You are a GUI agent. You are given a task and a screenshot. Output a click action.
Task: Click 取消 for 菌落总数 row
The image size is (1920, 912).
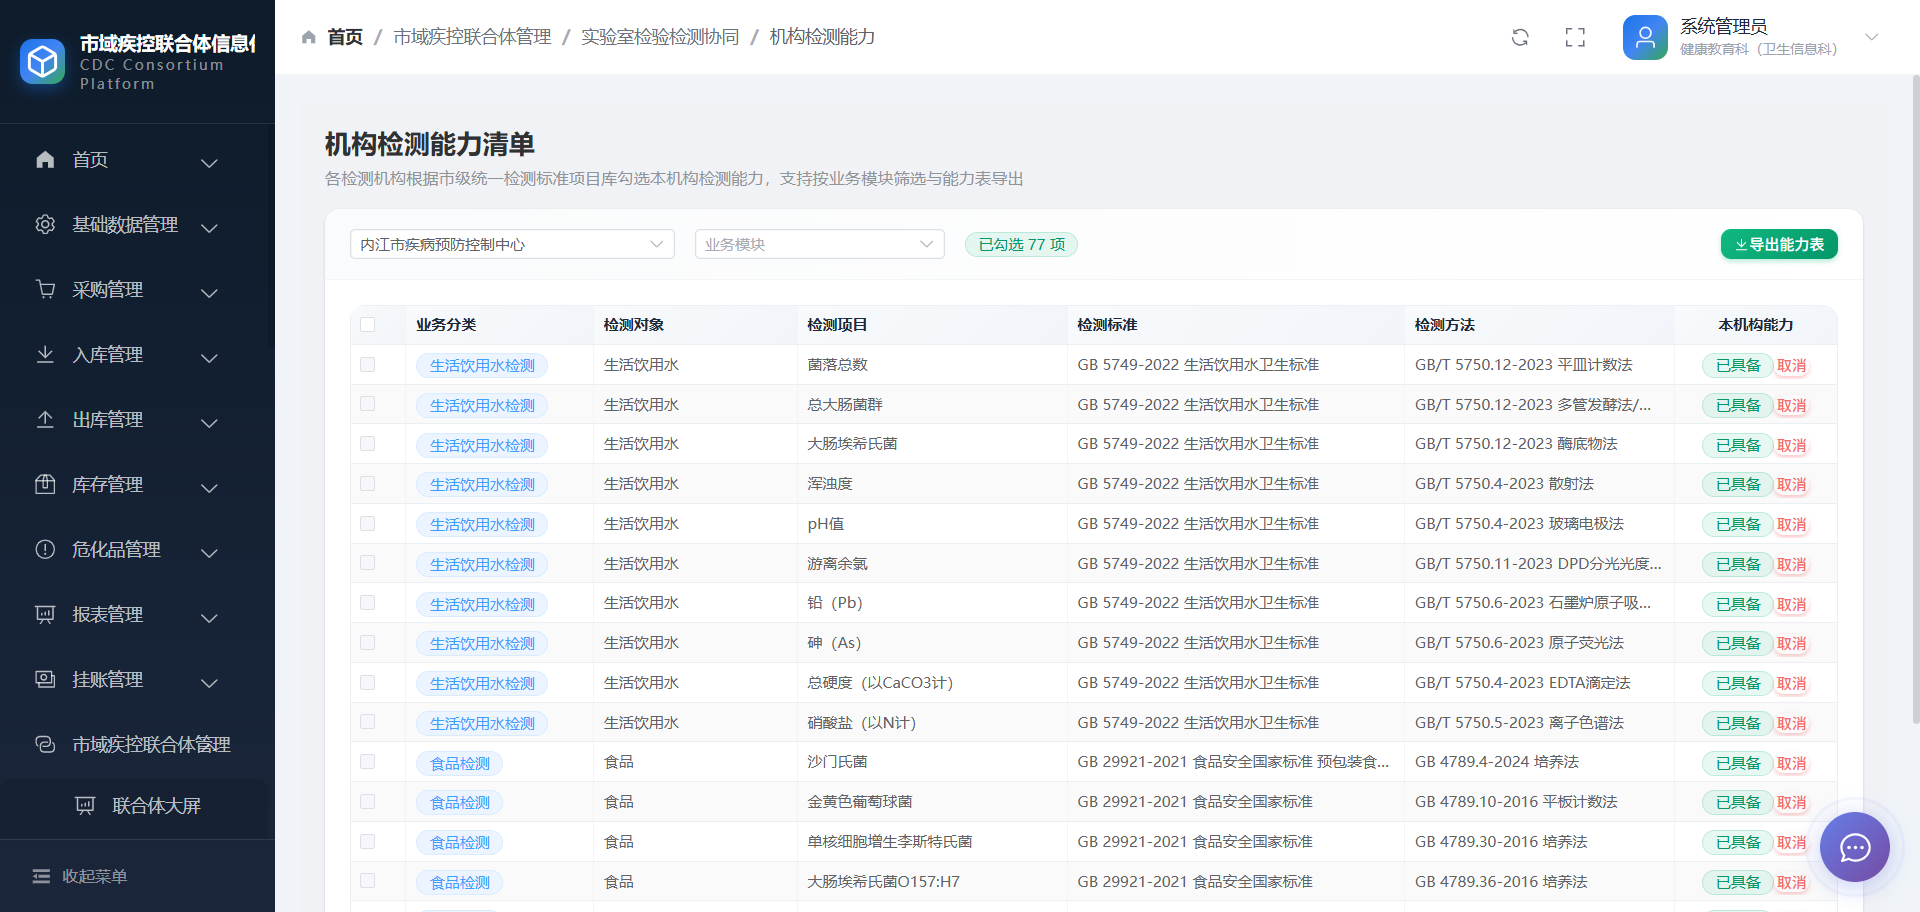tap(1791, 366)
